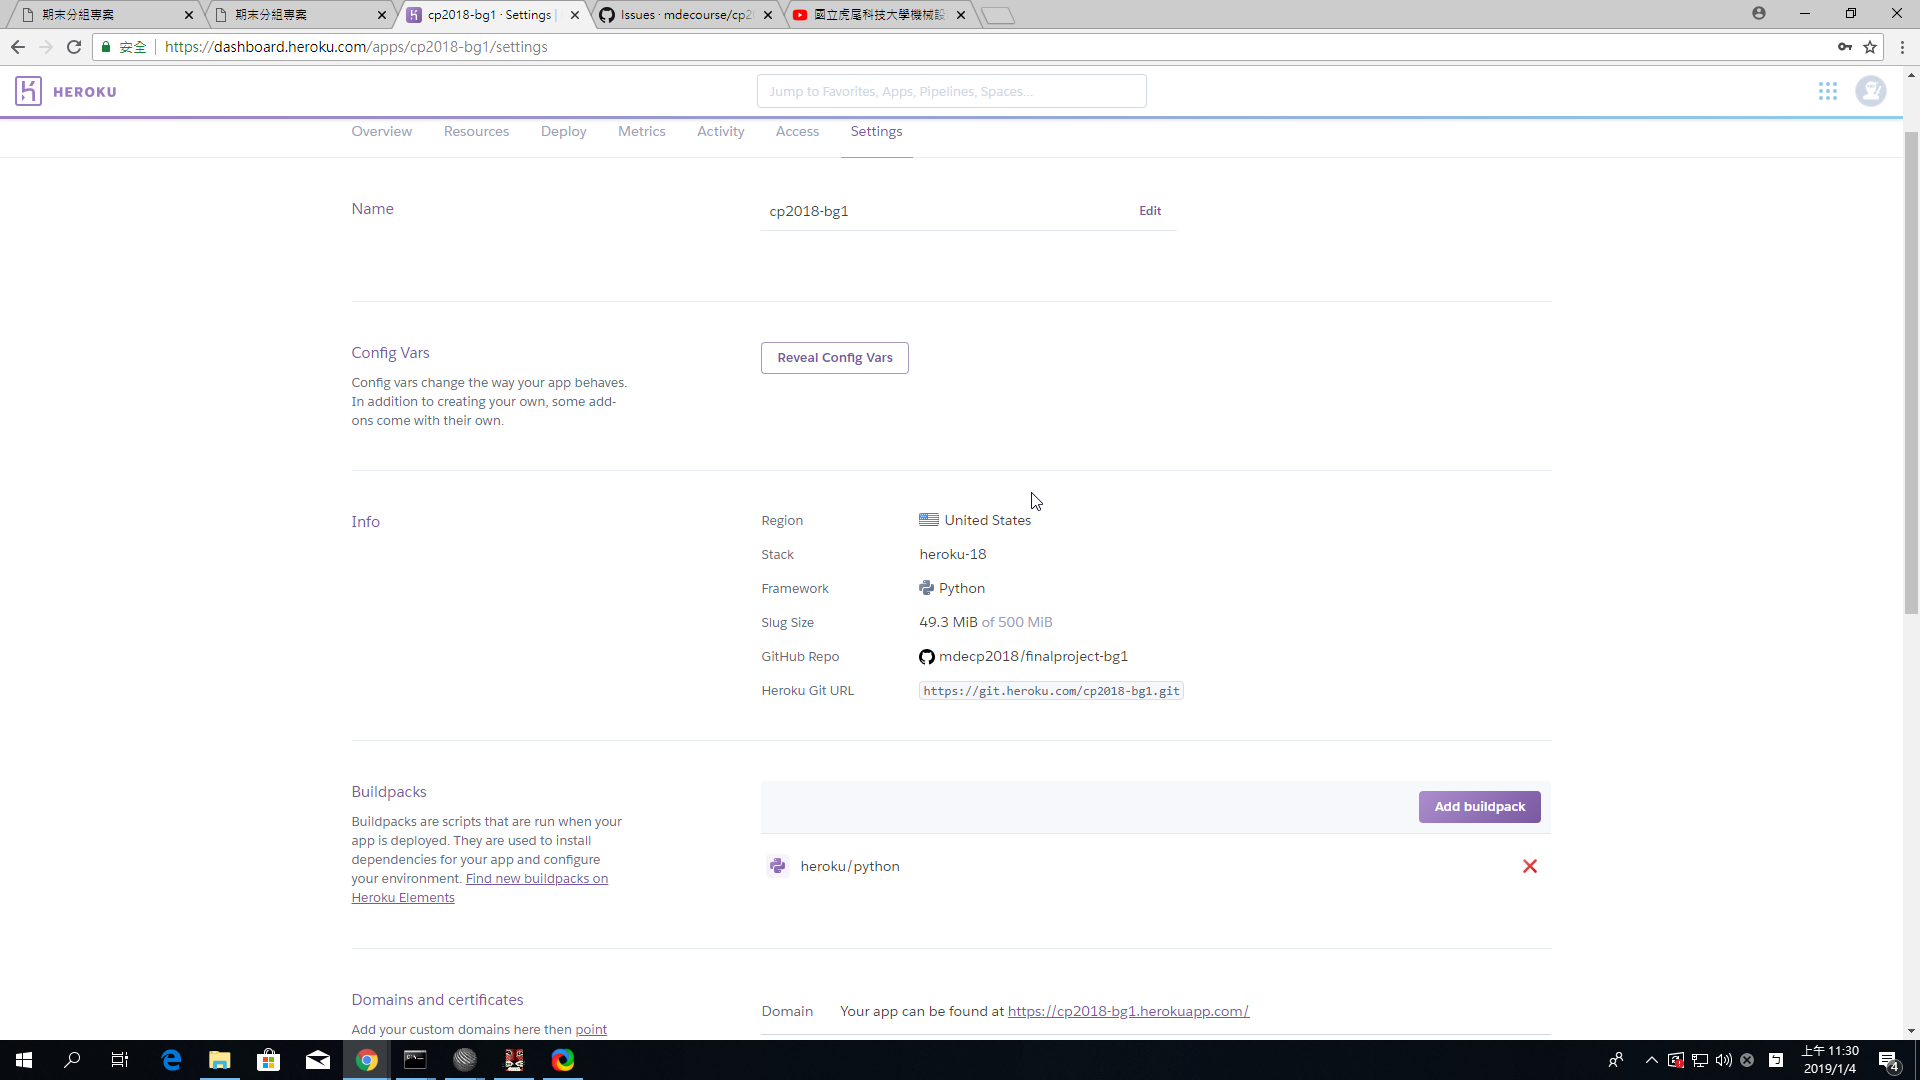Open Windows Start menu
Image resolution: width=1920 pixels, height=1080 pixels.
click(x=24, y=1060)
